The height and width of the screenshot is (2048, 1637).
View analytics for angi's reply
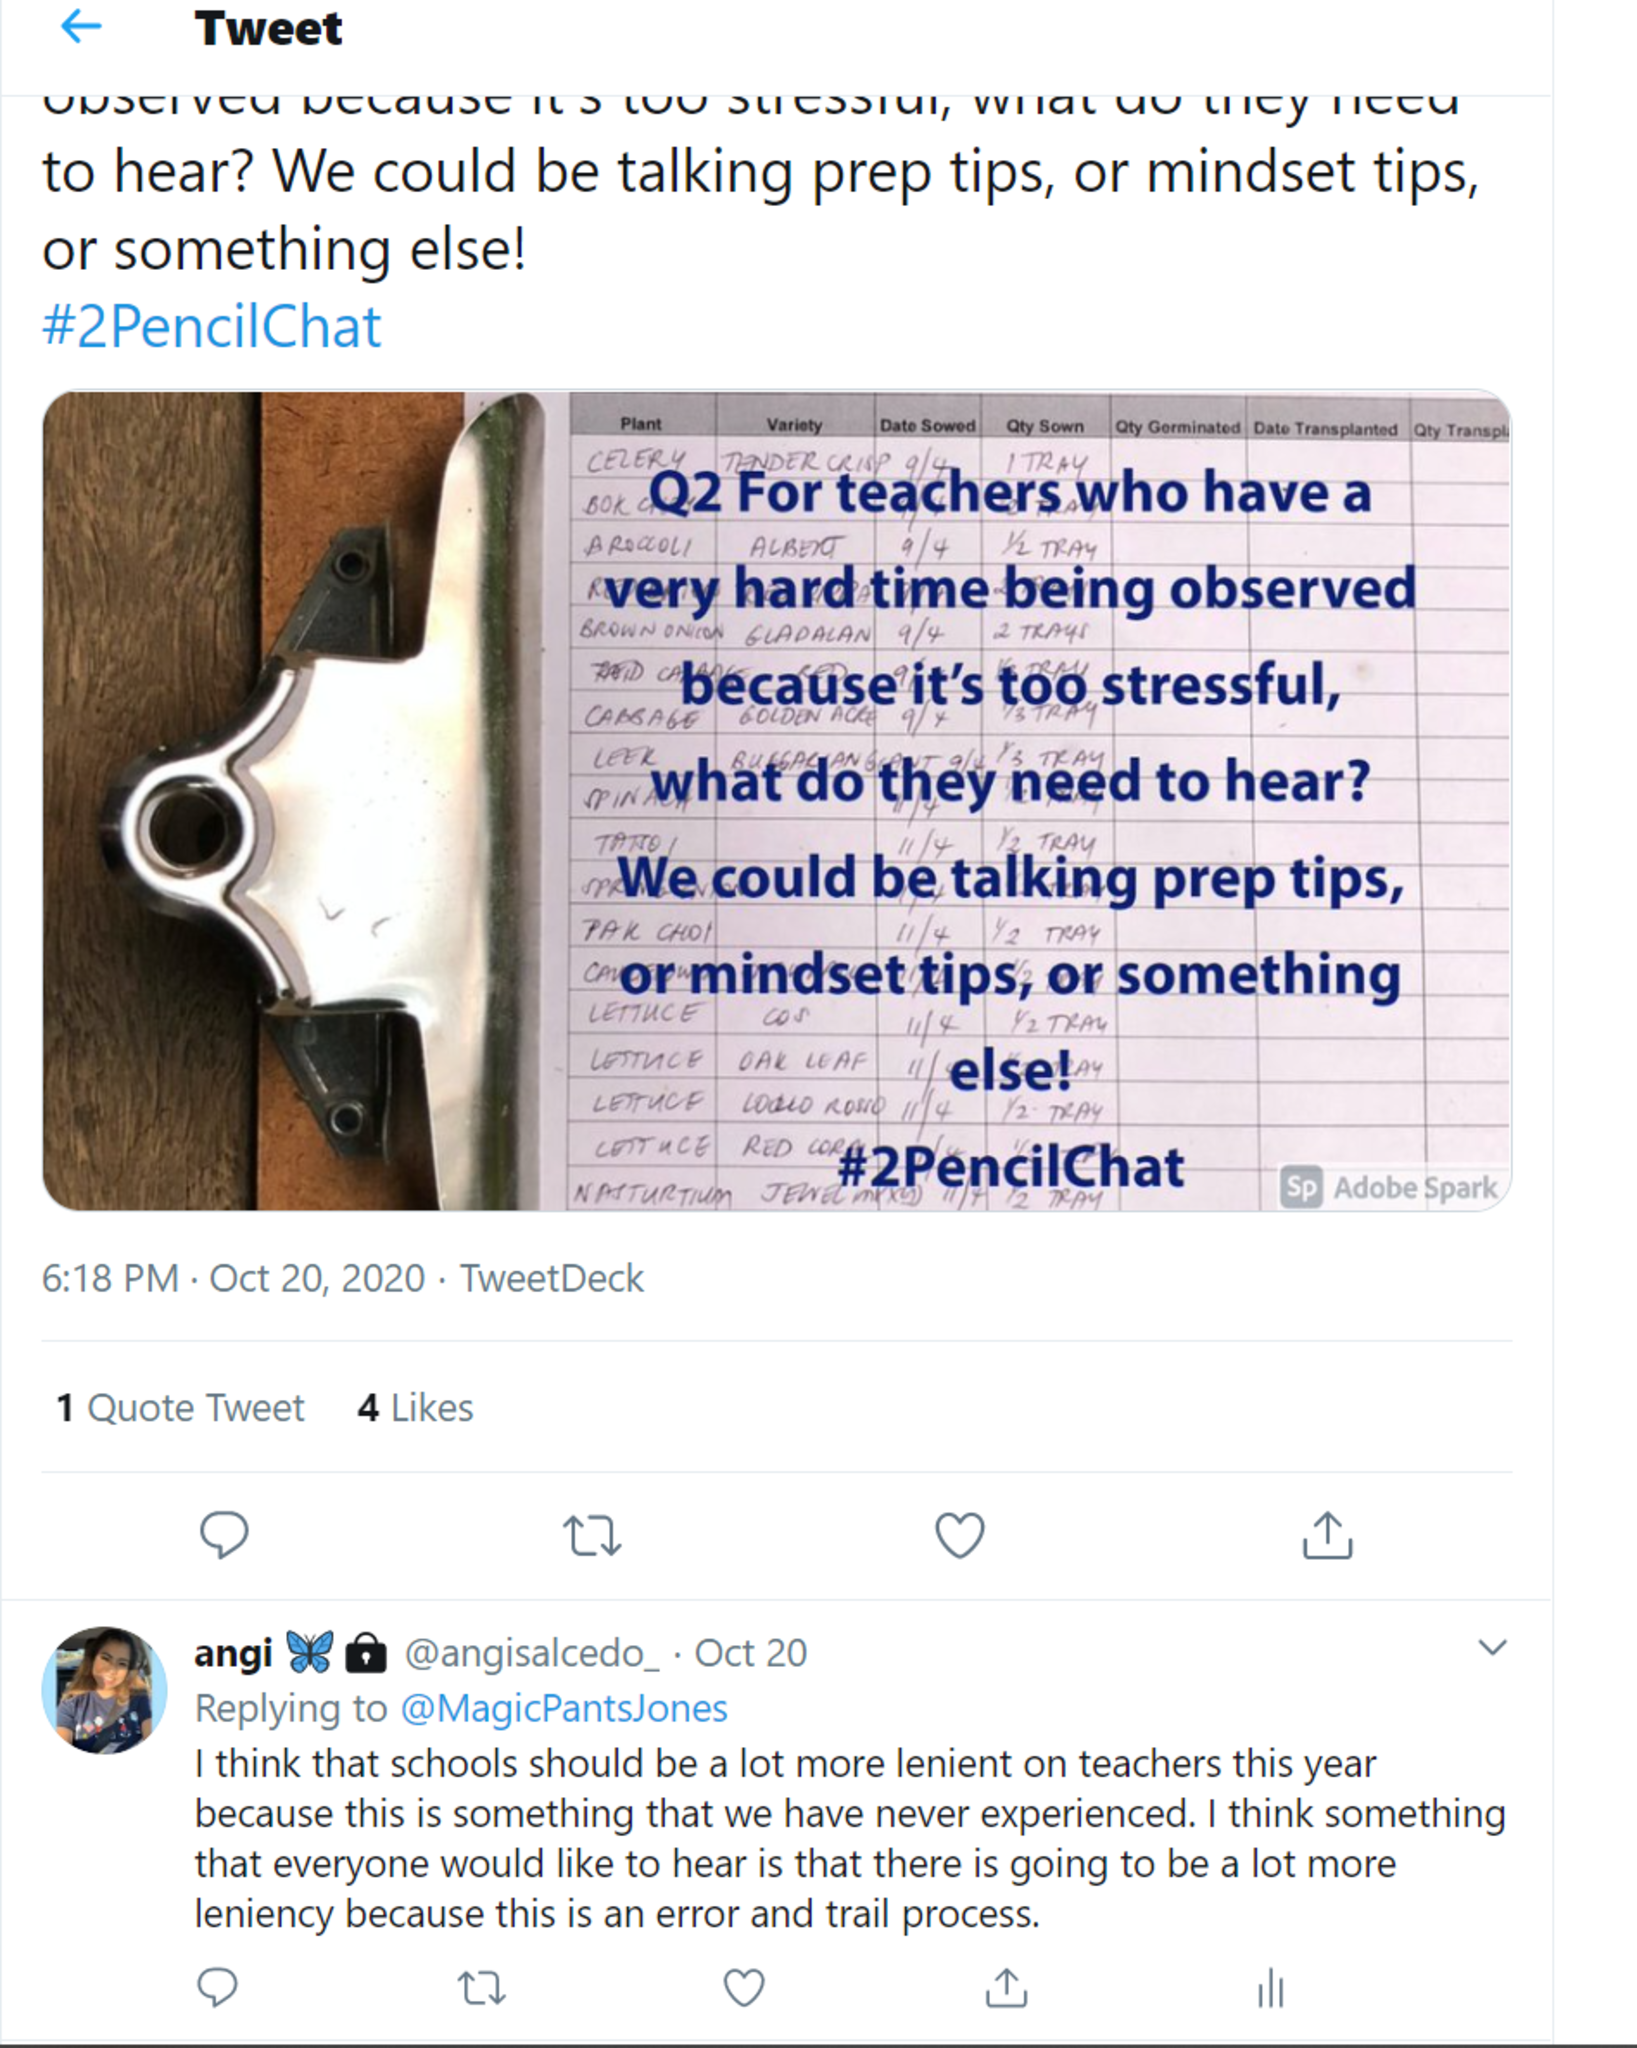tap(1270, 1987)
